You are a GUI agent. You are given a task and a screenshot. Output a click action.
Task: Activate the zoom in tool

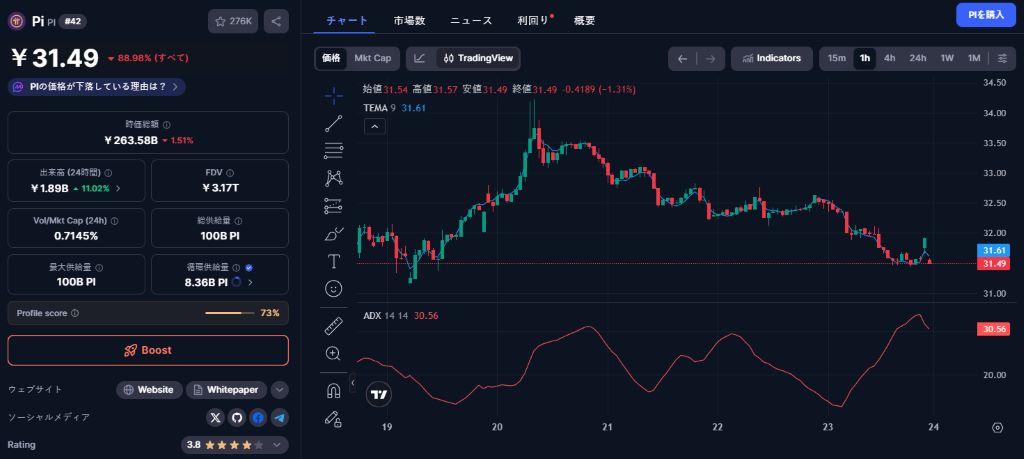(x=334, y=354)
